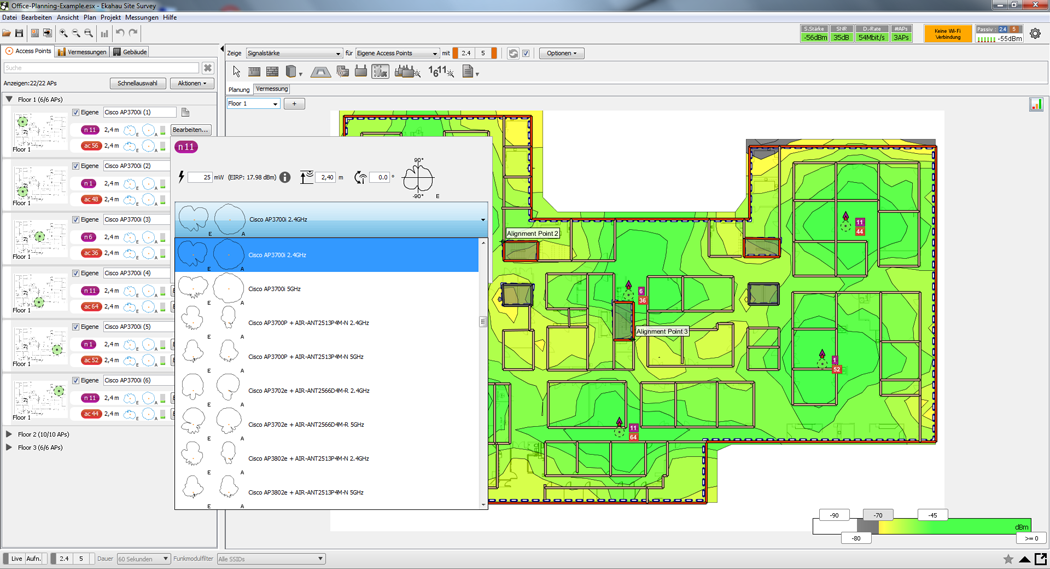The height and width of the screenshot is (569, 1050).
Task: Uncheck Eigene for Cisco AP3700i (5)
Action: [76, 327]
